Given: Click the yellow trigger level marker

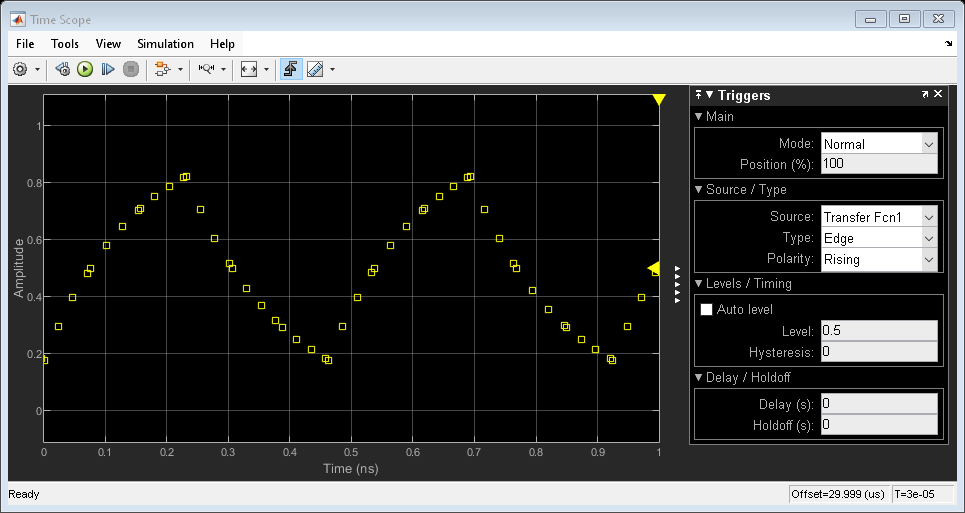Looking at the screenshot, I should pos(654,268).
